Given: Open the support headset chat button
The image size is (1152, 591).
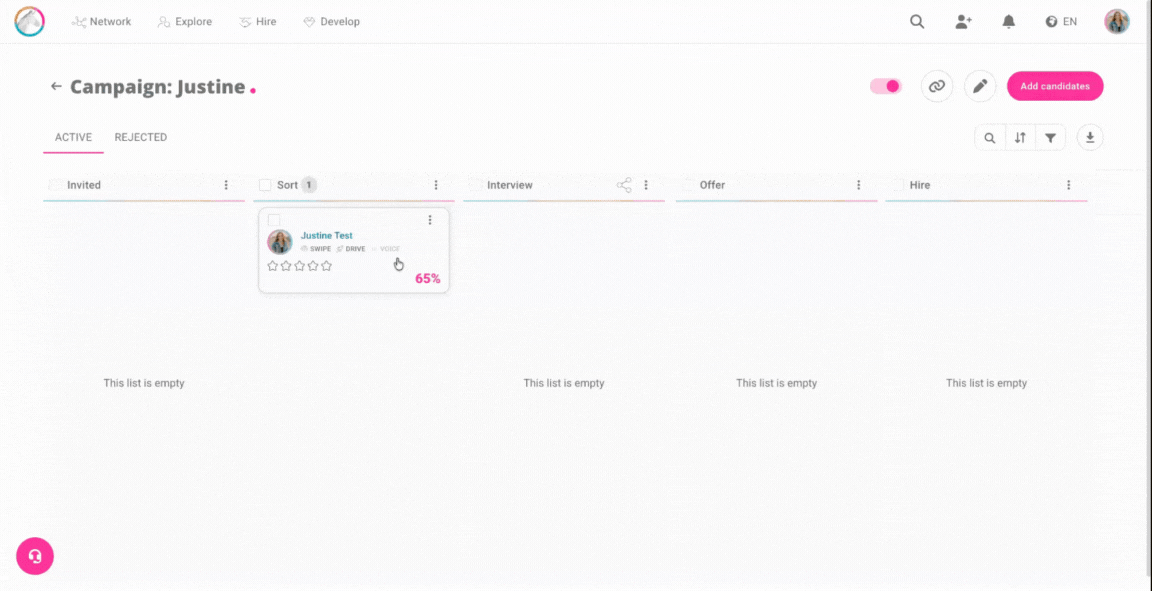Looking at the screenshot, I should click(x=35, y=556).
